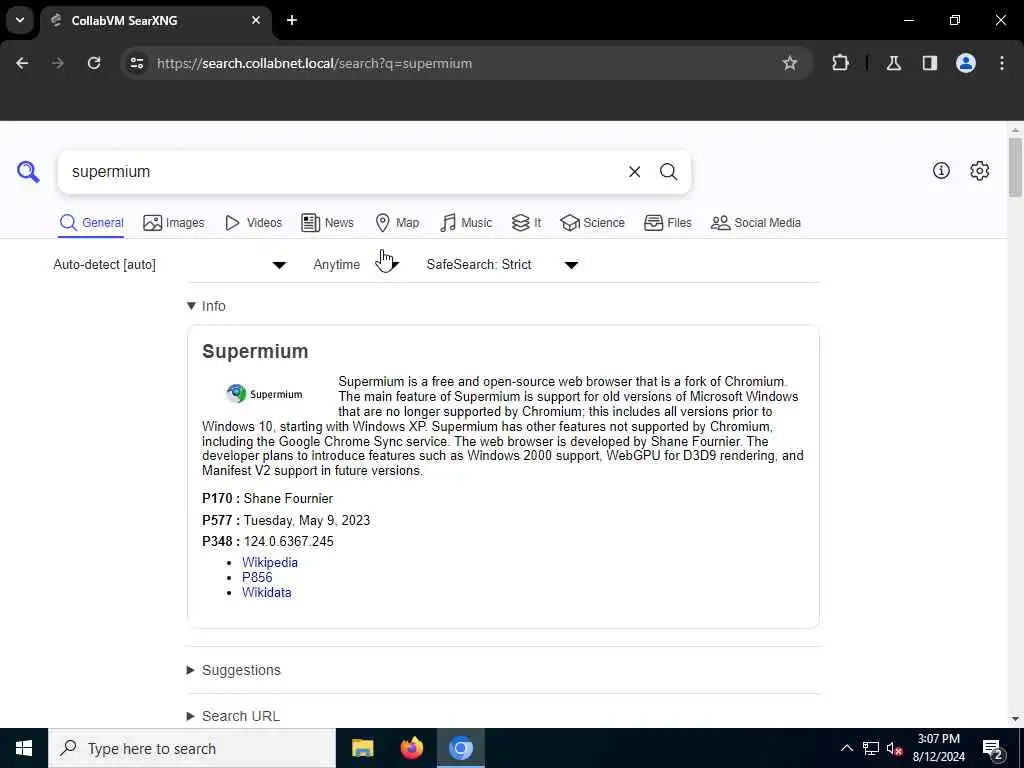The height and width of the screenshot is (768, 1024).
Task: Open Chrome Labs flask icon
Action: [894, 63]
